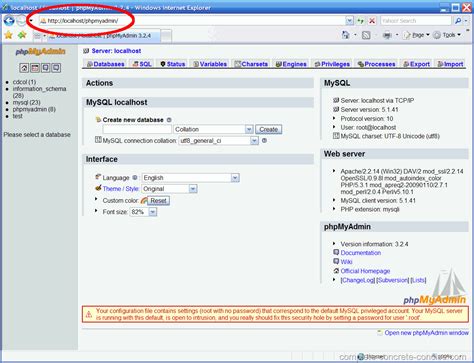The image size is (474, 363).
Task: Click the browser Back arrow button
Action: coord(9,21)
